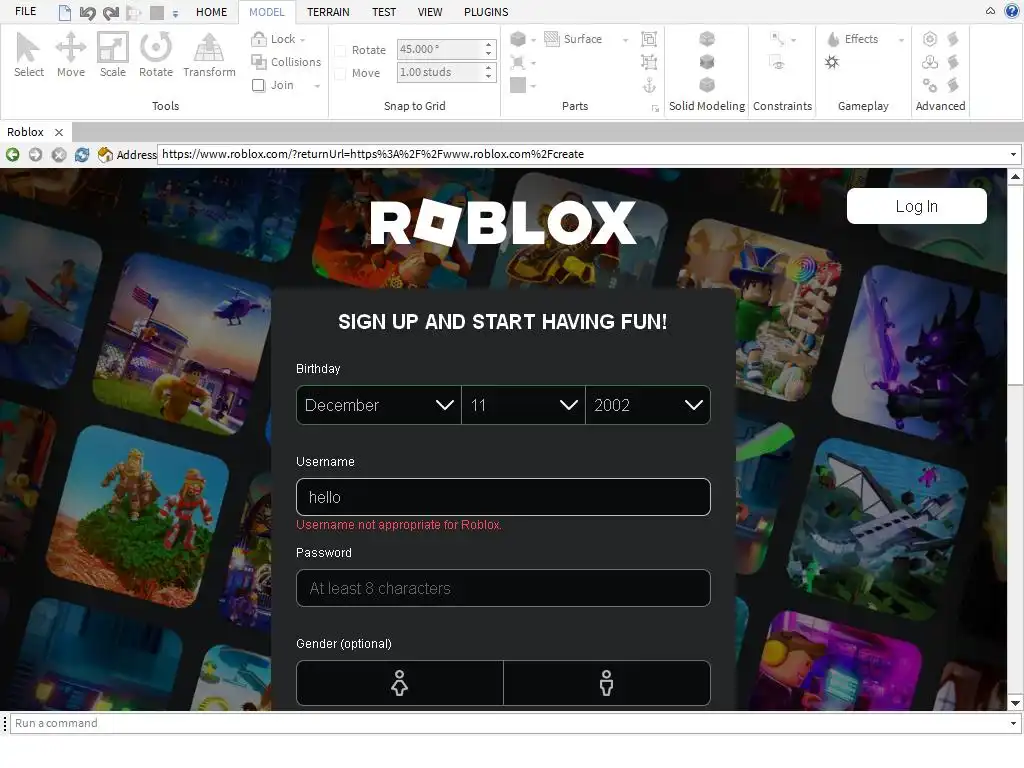Toggle the Join checkbox
1024x768 pixels.
(x=259, y=86)
